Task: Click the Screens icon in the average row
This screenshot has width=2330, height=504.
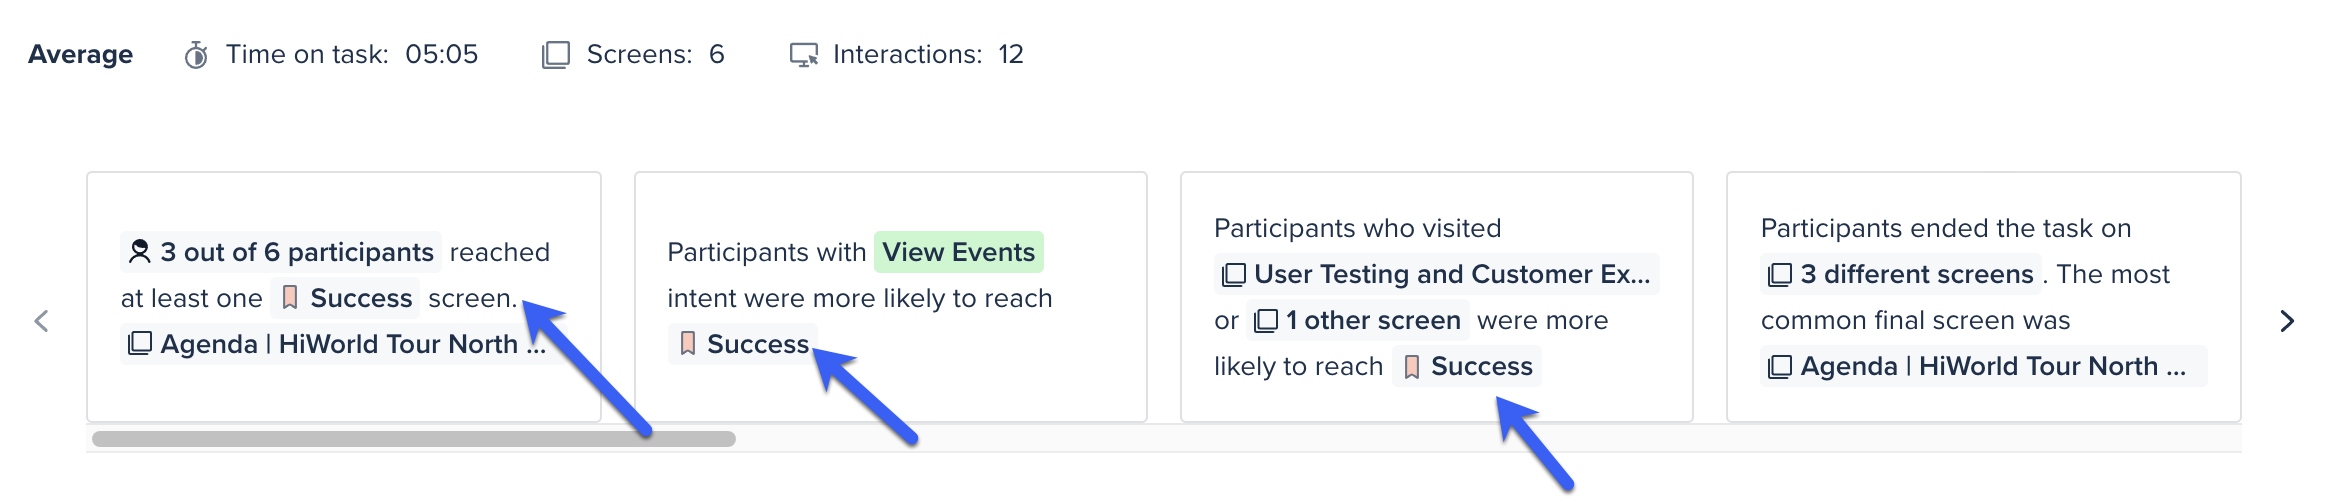Action: [556, 55]
